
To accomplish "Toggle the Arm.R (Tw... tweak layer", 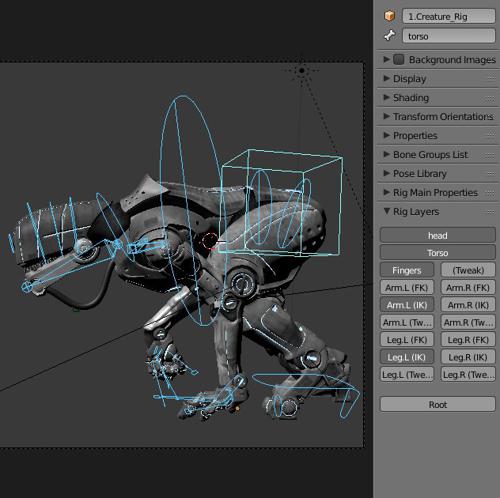I will click(x=468, y=322).
